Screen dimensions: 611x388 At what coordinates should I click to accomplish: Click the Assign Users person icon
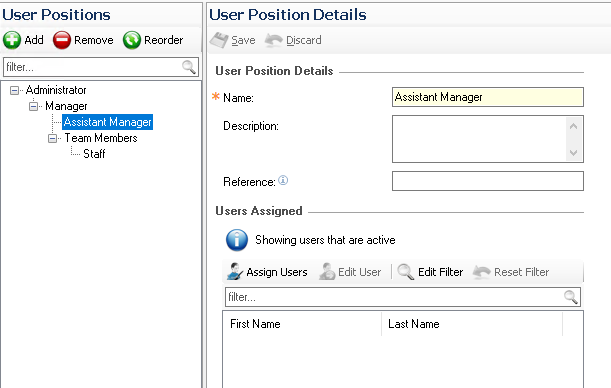coord(235,272)
